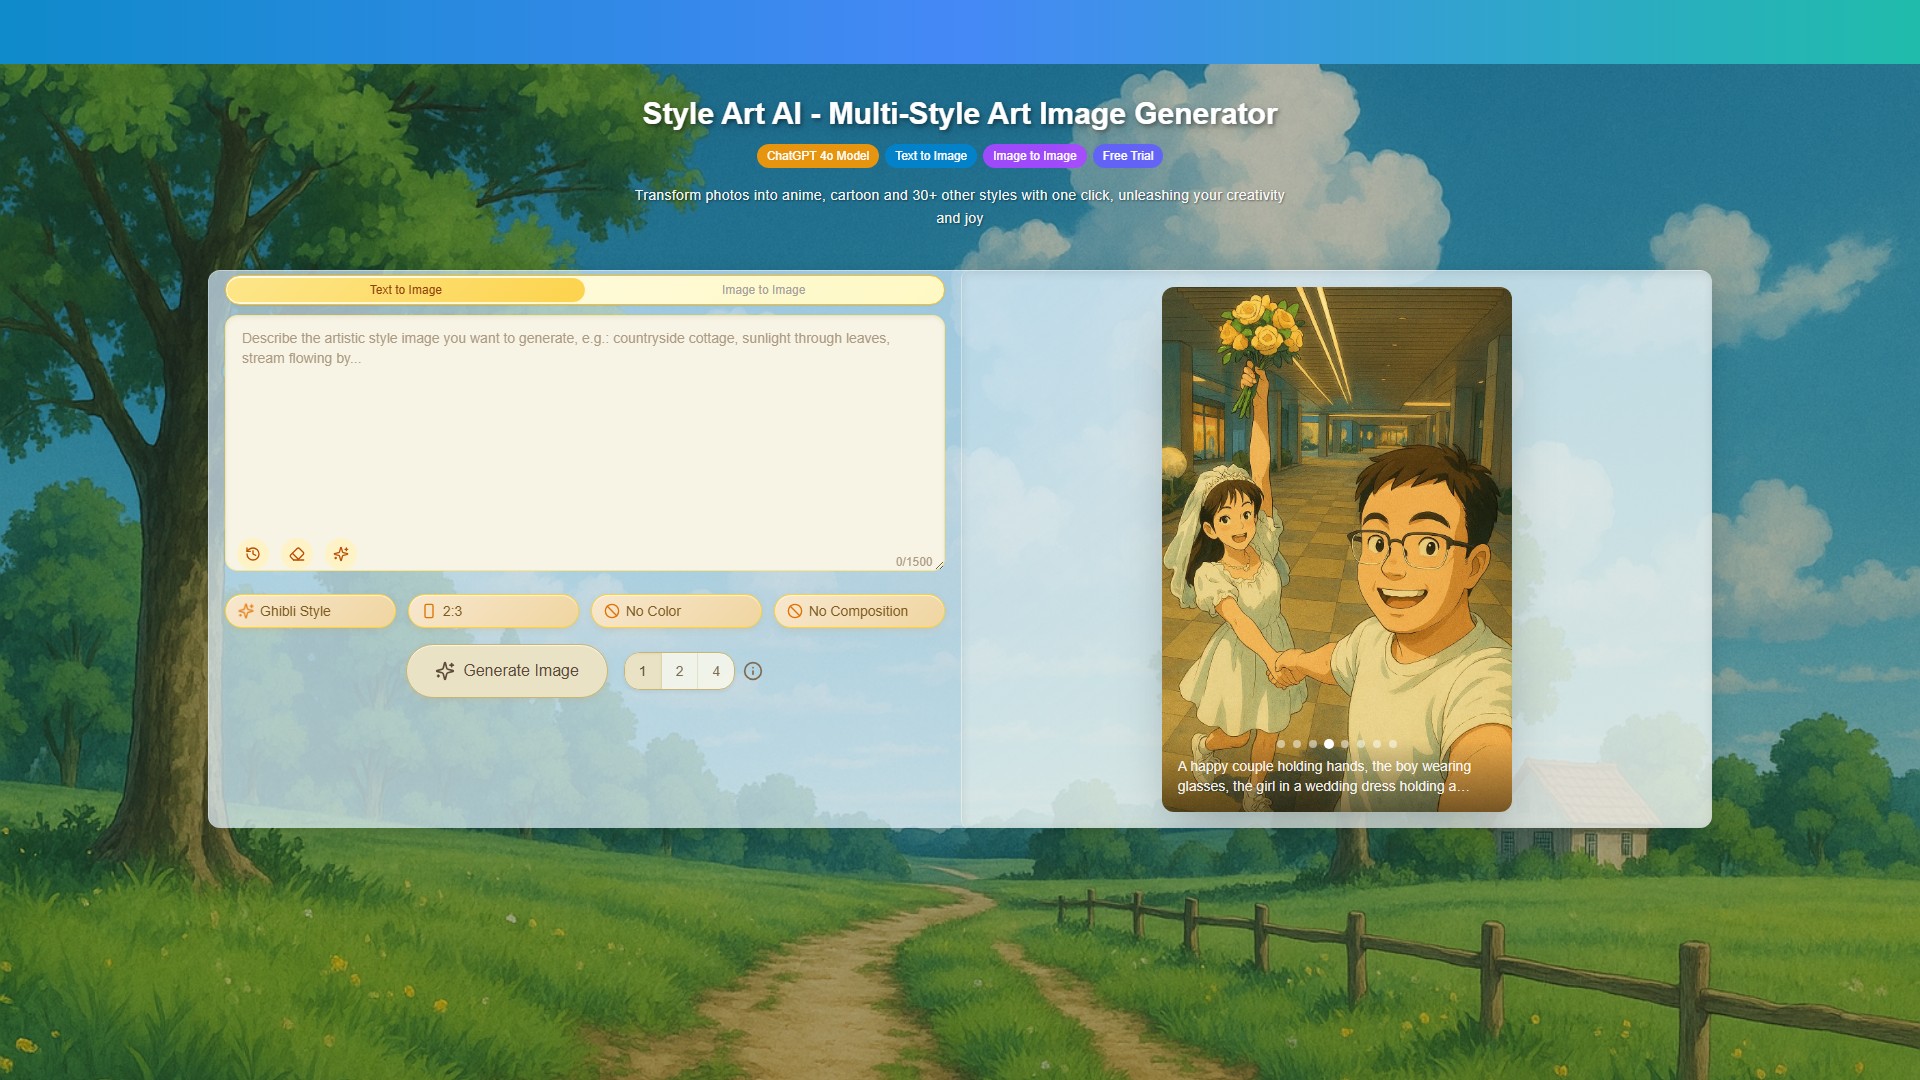This screenshot has height=1080, width=1920.
Task: Click the sparkle enhance-prompt icon
Action: [341, 554]
